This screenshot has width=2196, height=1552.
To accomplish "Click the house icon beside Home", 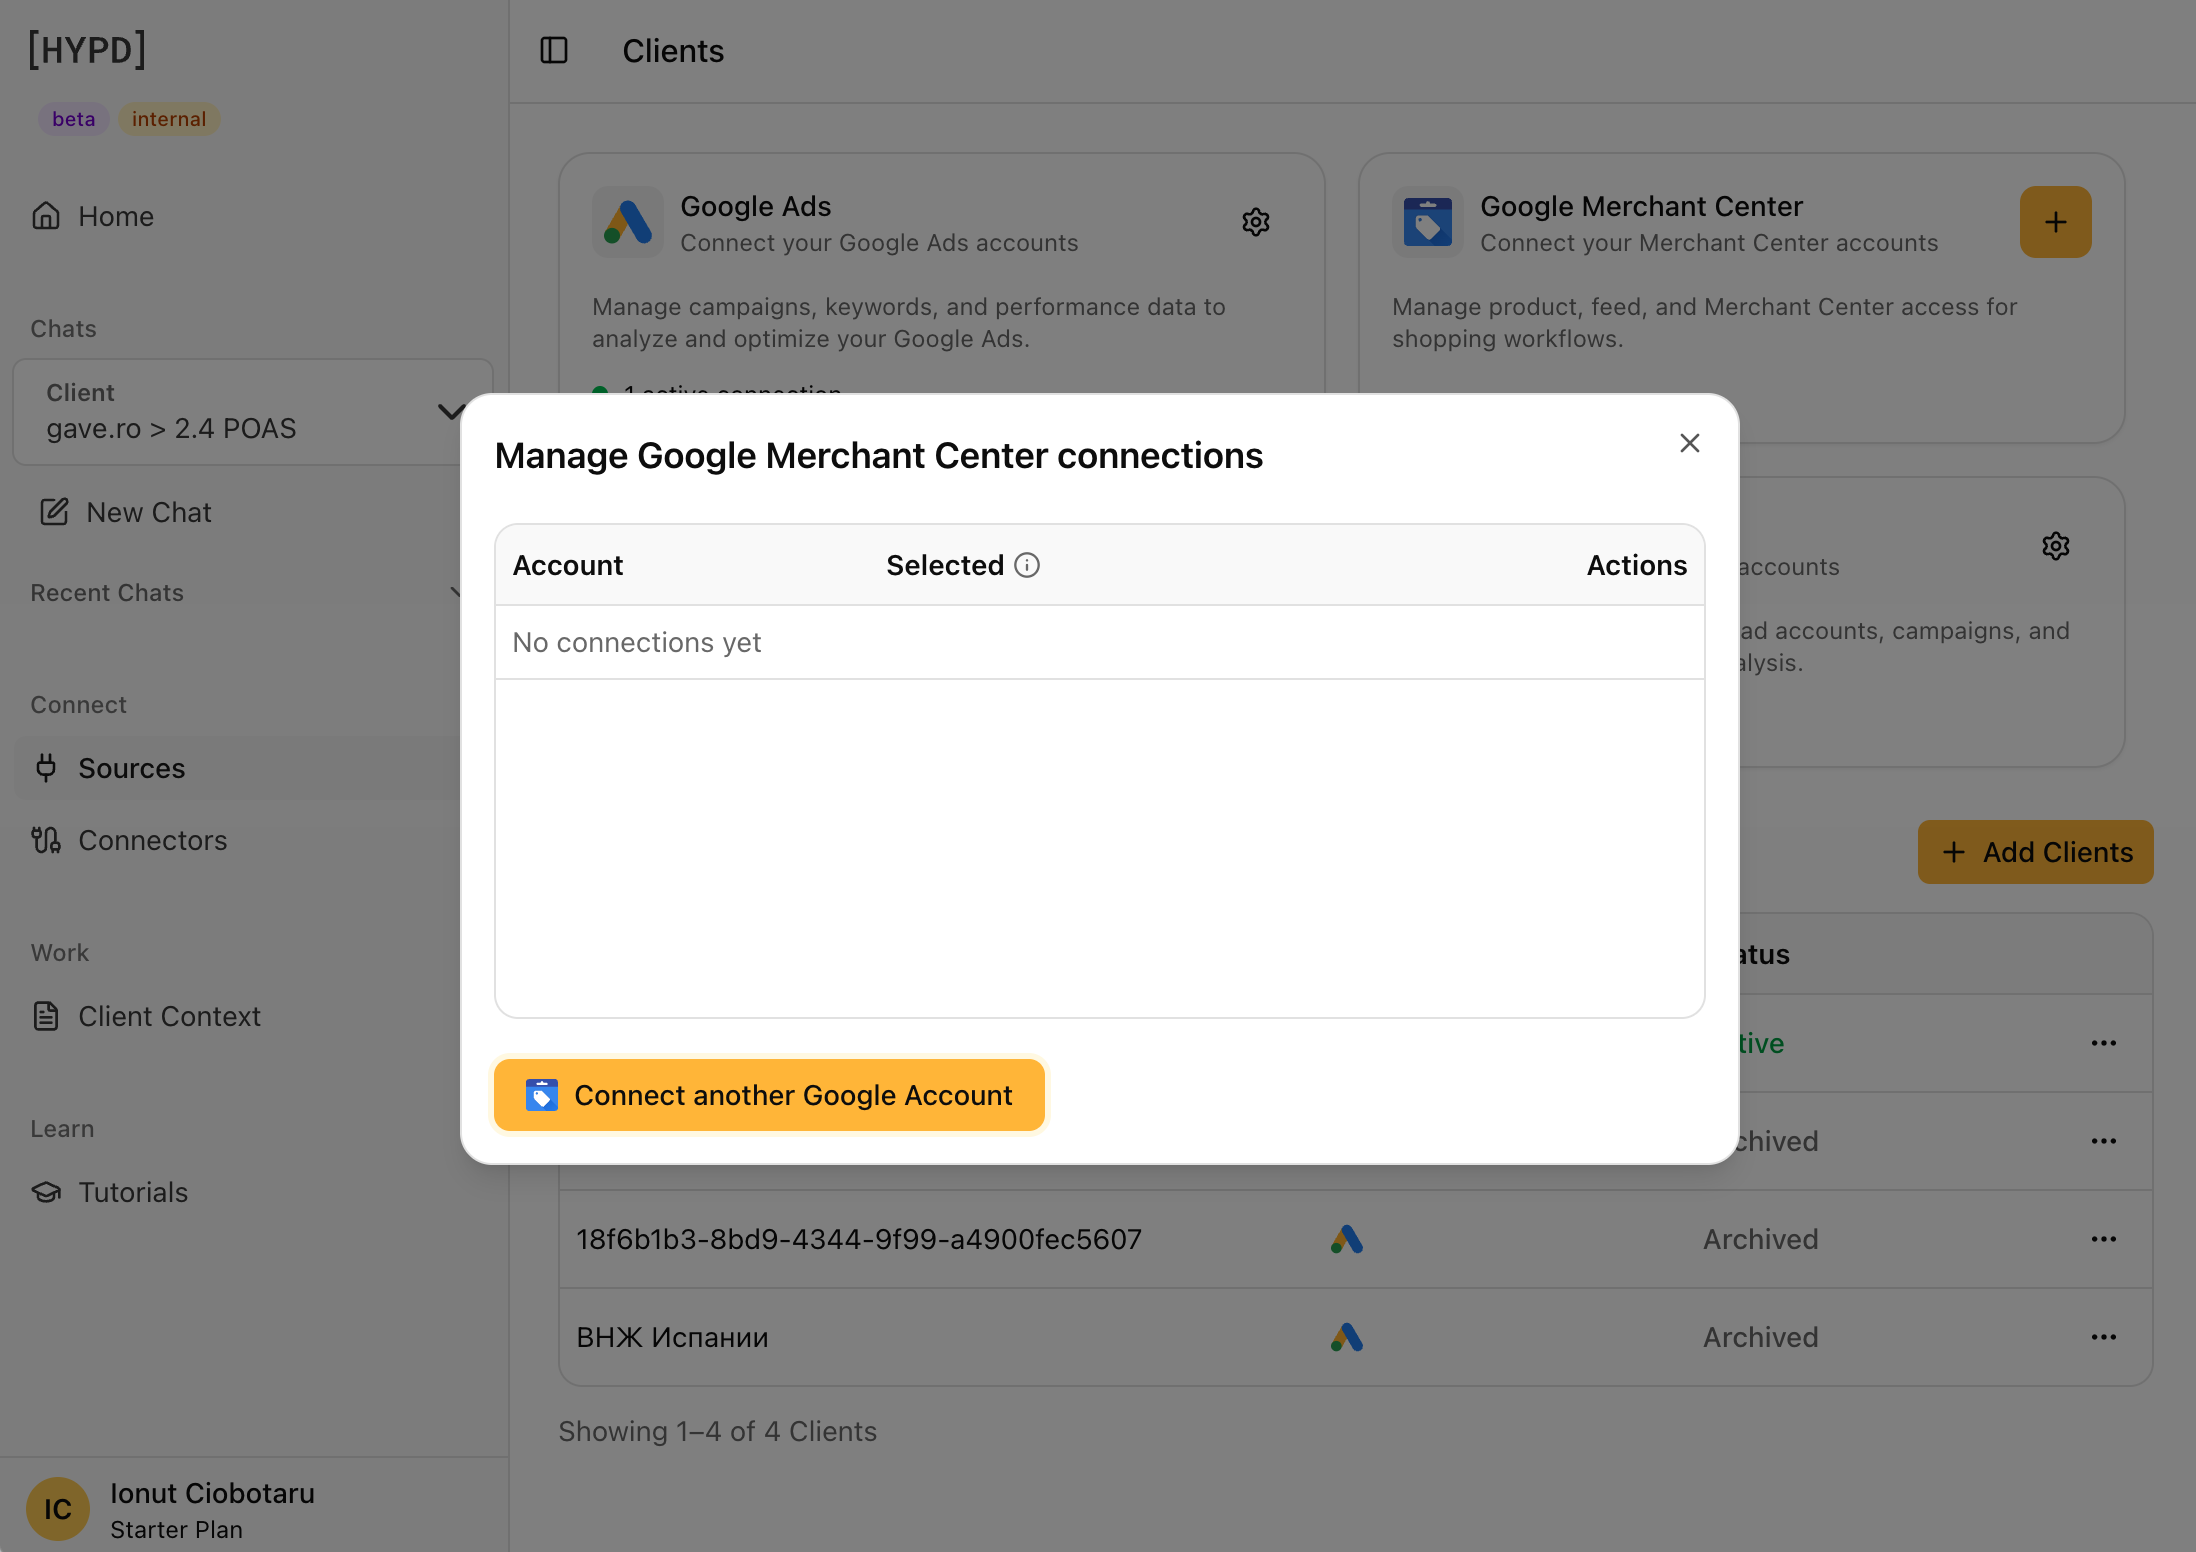I will tap(46, 216).
